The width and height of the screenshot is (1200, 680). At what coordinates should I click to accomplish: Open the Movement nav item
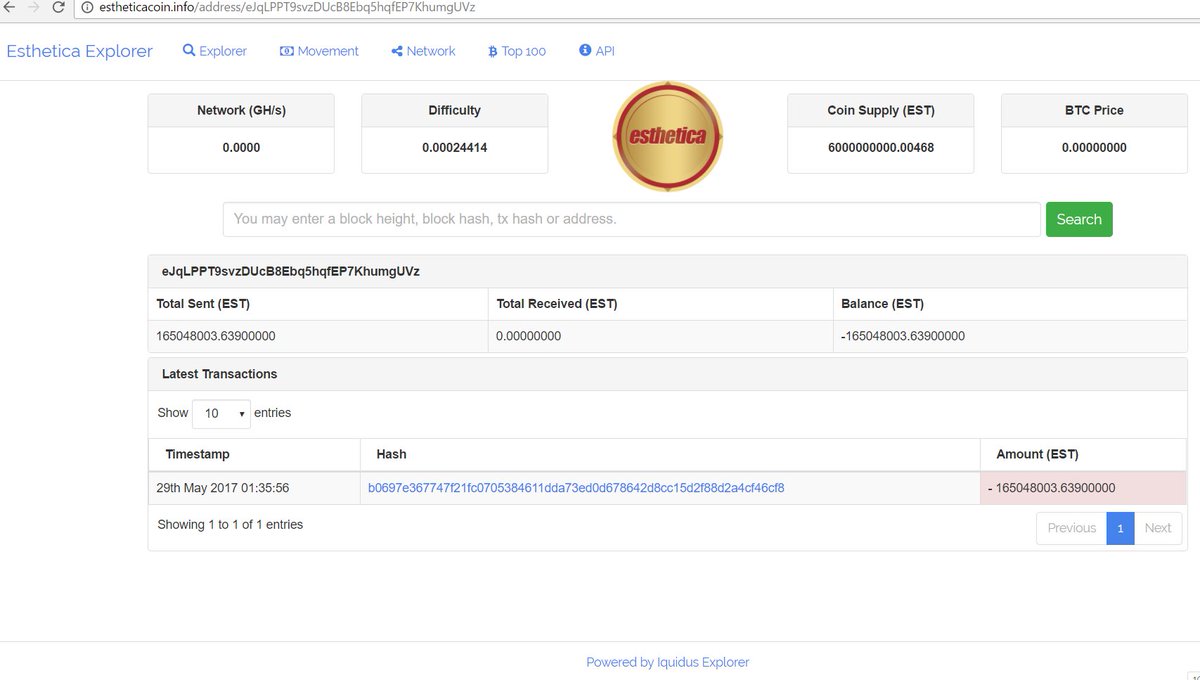pyautogui.click(x=319, y=51)
